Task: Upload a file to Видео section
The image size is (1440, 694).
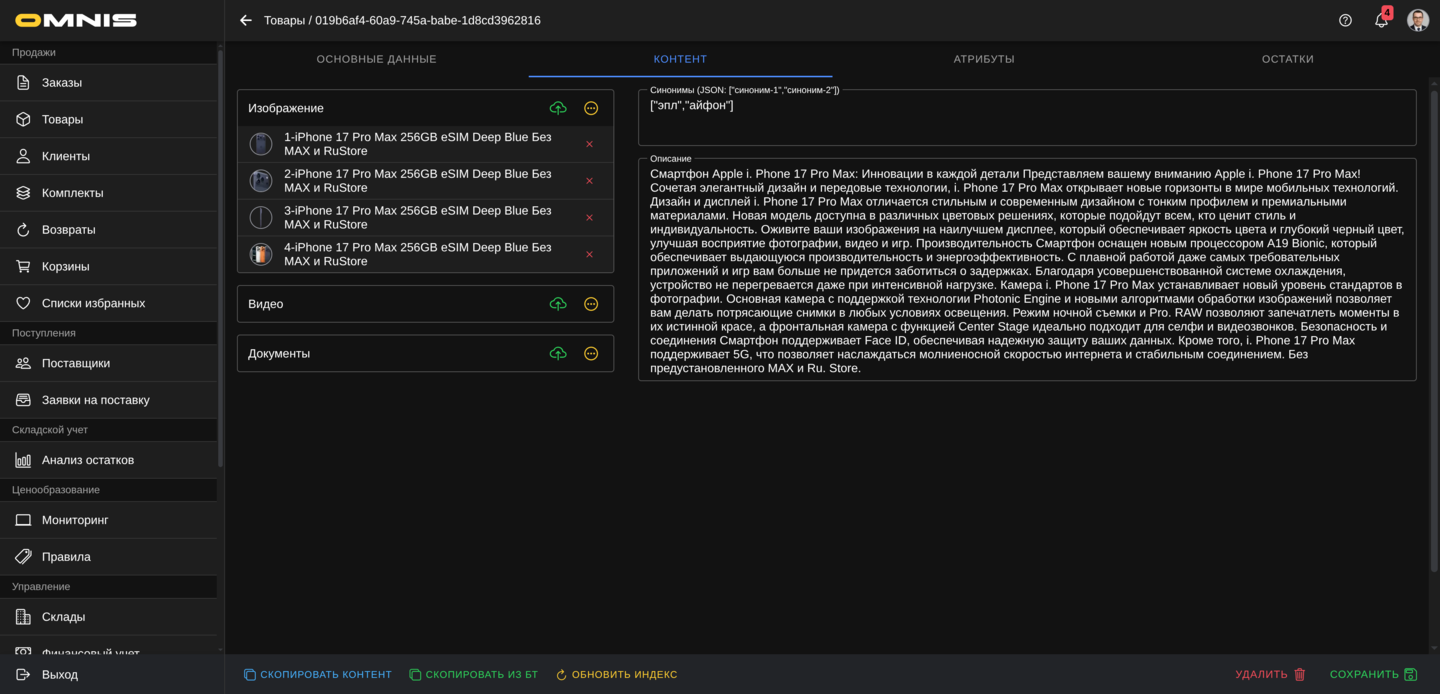Action: [x=558, y=304]
